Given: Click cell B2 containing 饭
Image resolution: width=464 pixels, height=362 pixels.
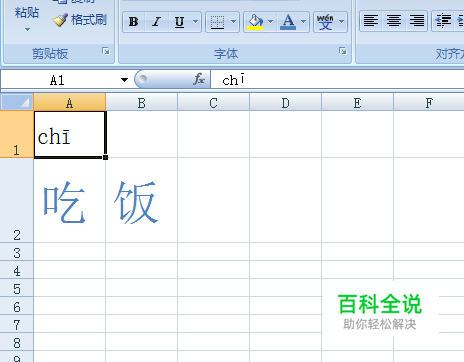Looking at the screenshot, I should click(142, 200).
